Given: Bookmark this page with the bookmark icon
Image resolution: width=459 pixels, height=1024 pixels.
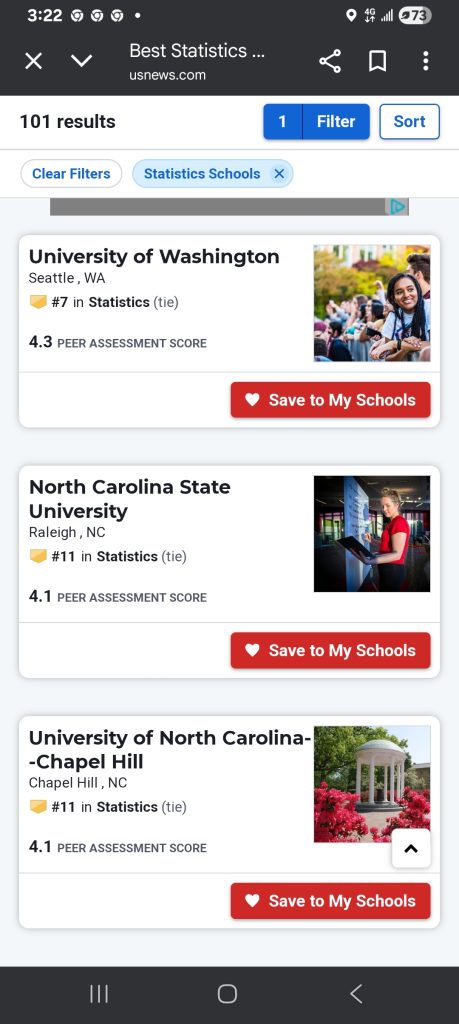Looking at the screenshot, I should pos(377,62).
